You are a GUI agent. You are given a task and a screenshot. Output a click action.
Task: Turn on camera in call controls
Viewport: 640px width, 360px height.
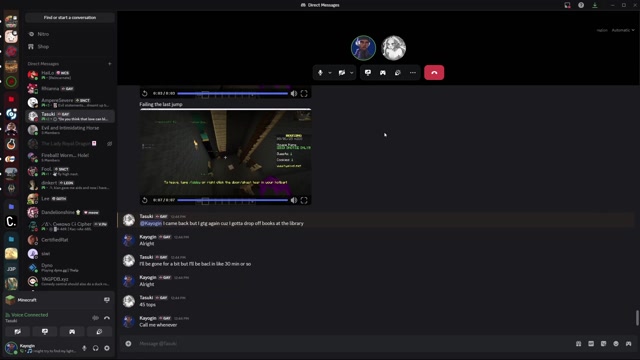342,73
